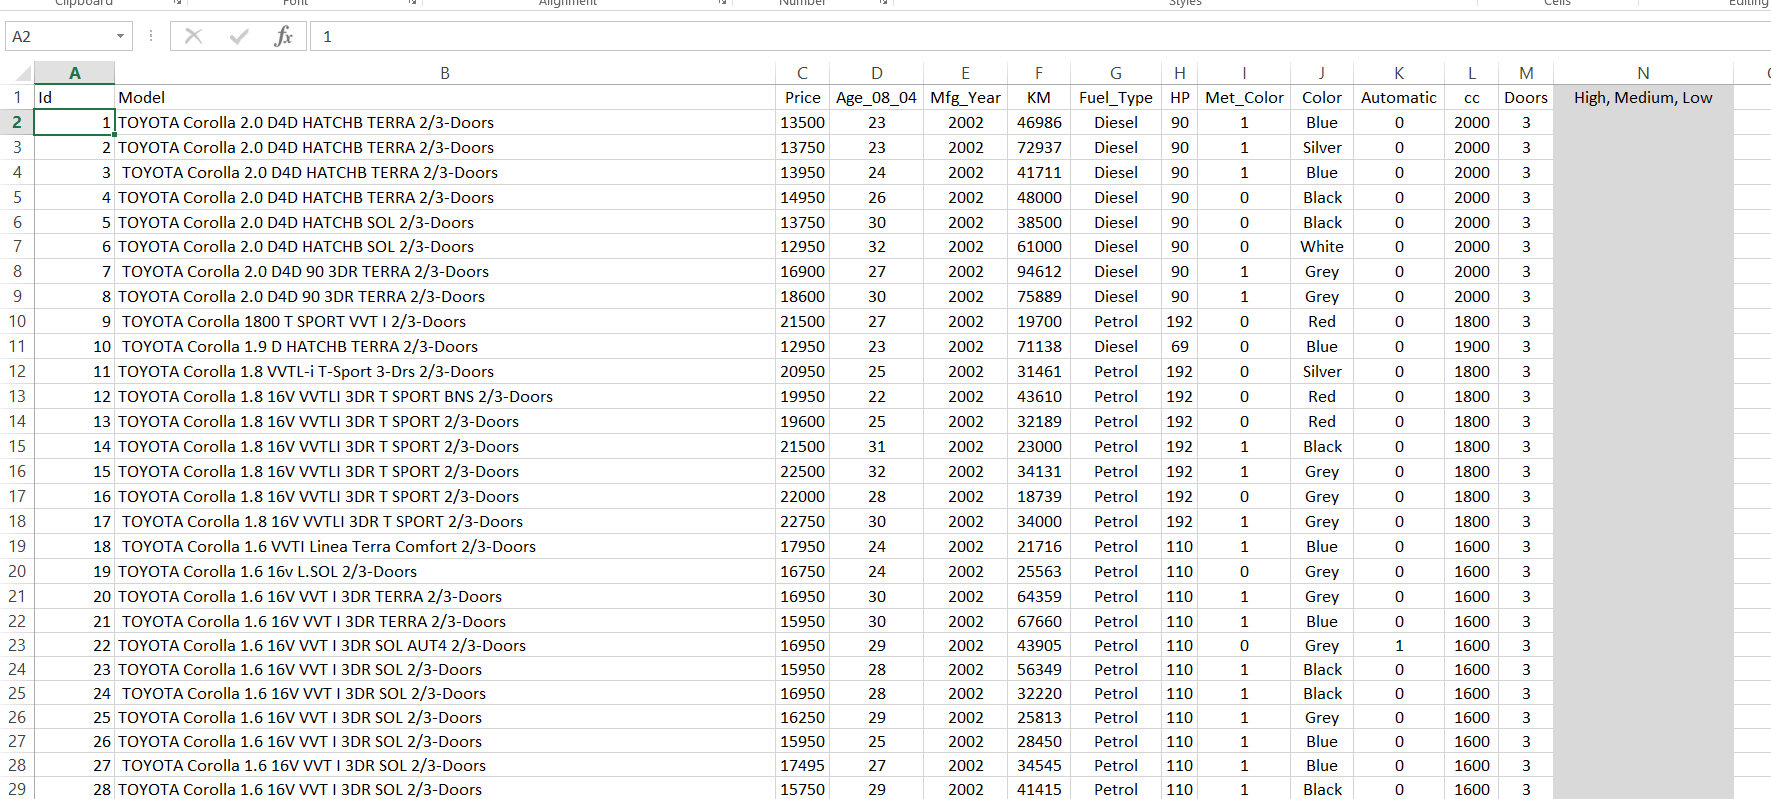Click model 'Linea Terra Comfort 2/3-Doors' row

point(445,546)
